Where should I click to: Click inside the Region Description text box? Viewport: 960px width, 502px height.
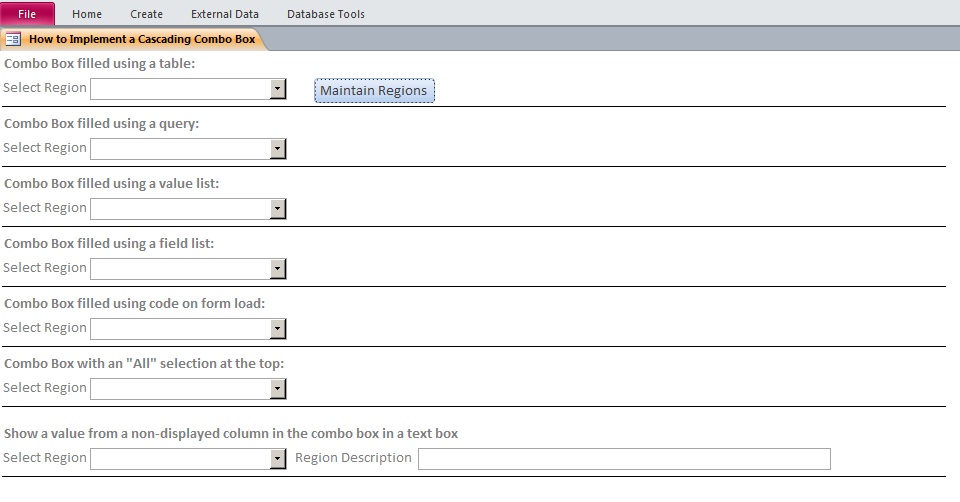(624, 459)
